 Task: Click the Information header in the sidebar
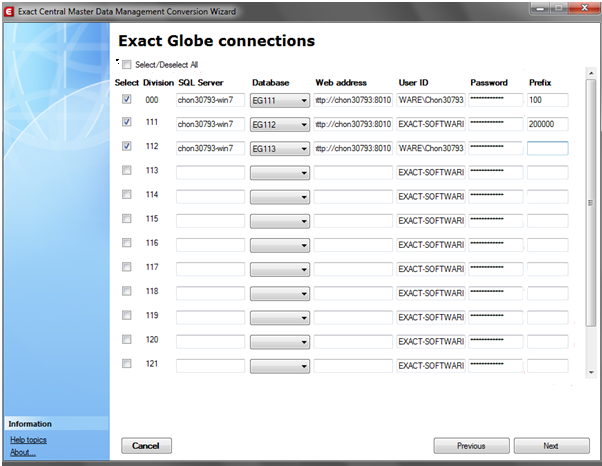pyautogui.click(x=56, y=424)
